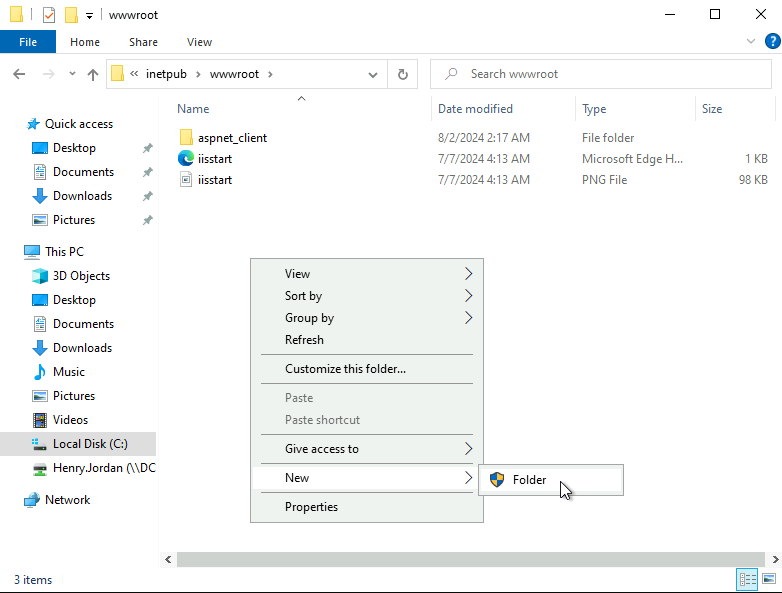Screen dimensions: 782x593
Task: Open the Home ribbon tab
Action: click(85, 42)
